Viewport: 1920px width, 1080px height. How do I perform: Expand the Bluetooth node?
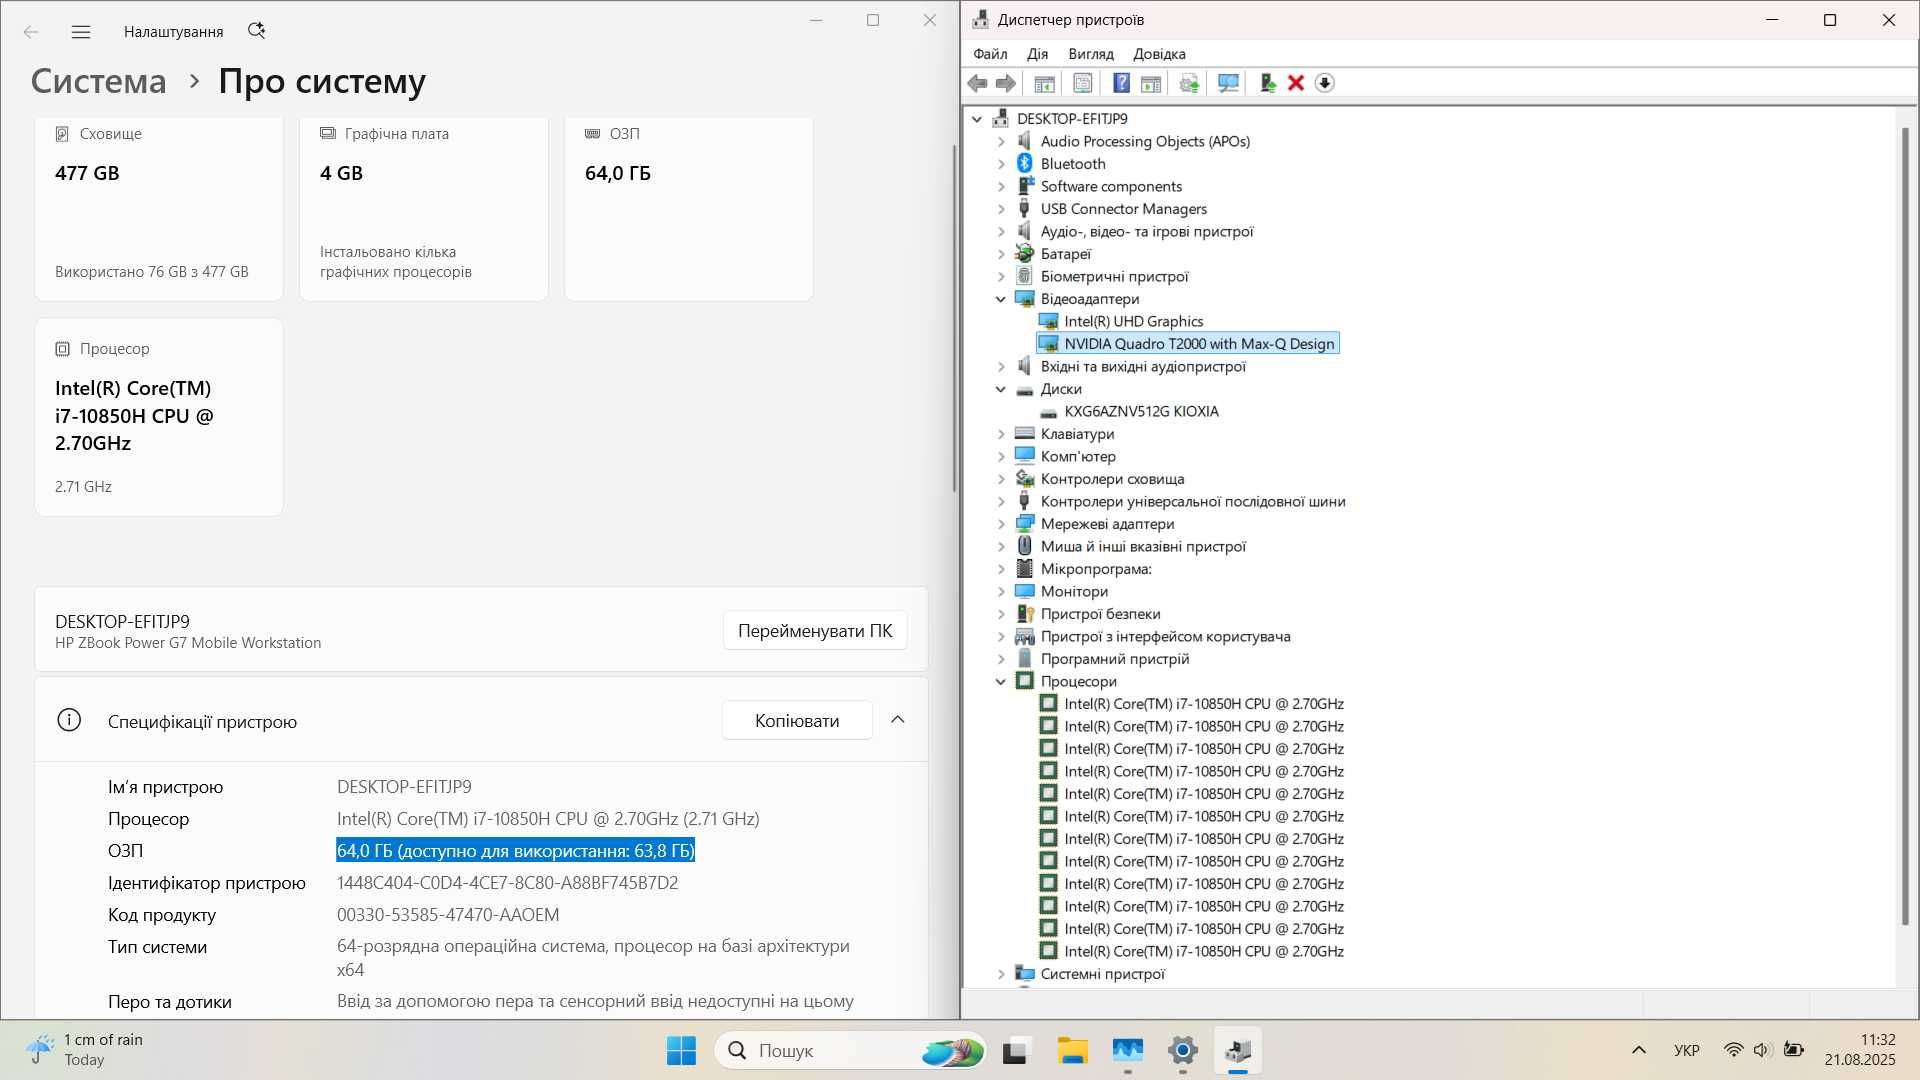(1001, 164)
